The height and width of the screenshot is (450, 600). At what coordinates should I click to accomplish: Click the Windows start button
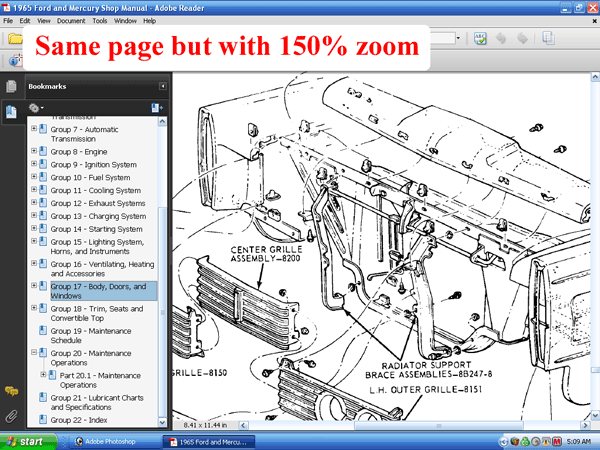[x=28, y=442]
